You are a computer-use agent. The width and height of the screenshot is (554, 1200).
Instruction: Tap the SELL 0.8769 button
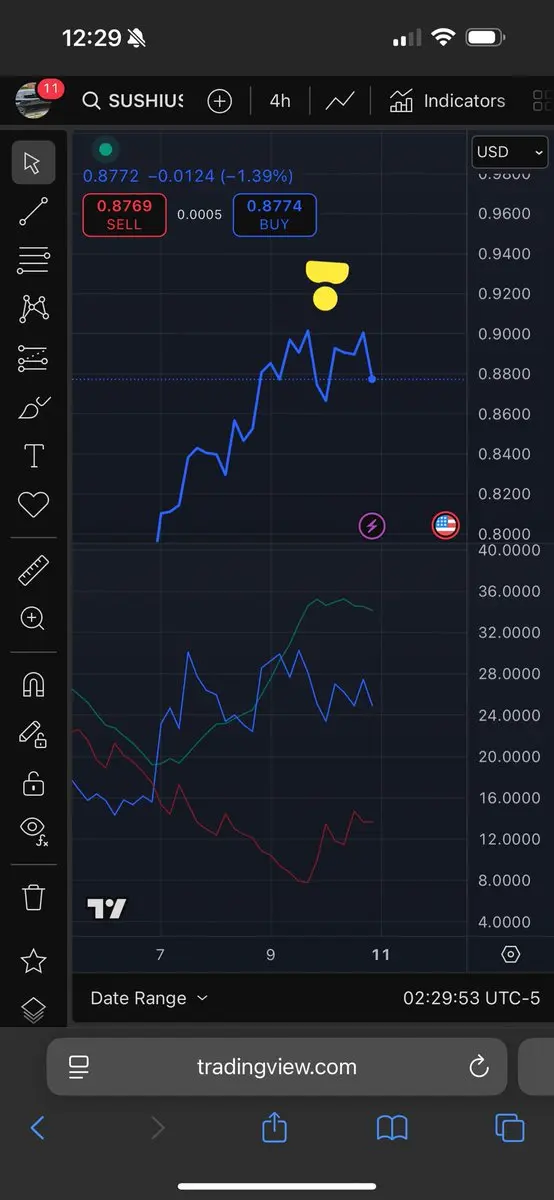pos(124,215)
